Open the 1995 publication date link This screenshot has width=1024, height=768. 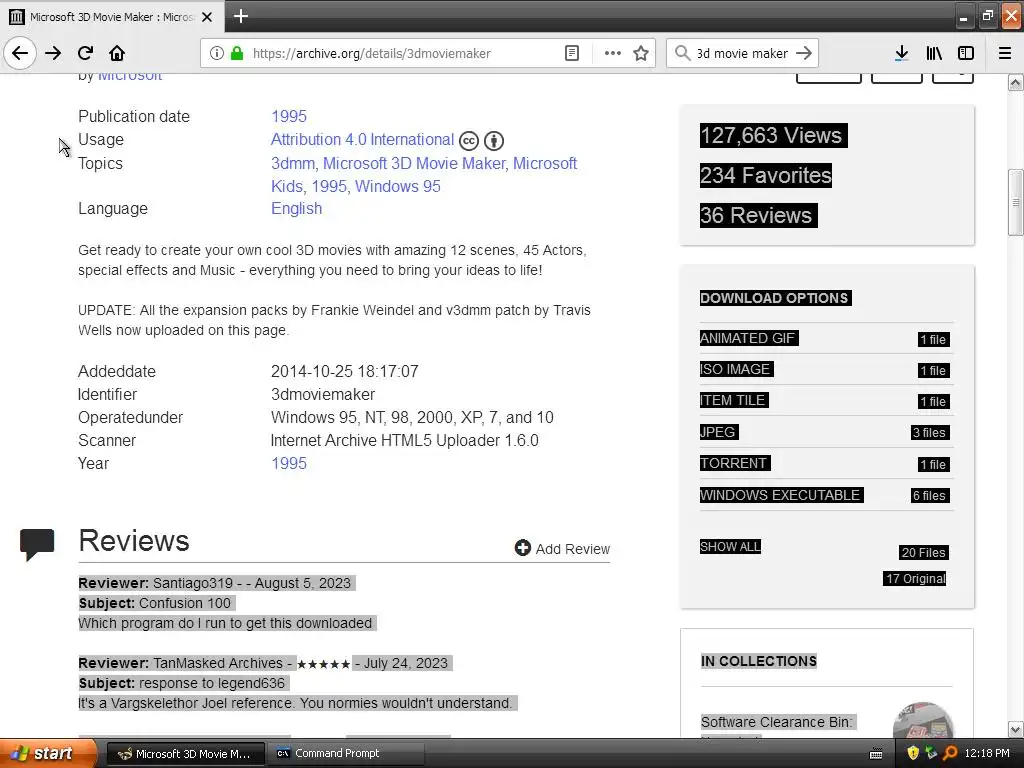[x=289, y=116]
